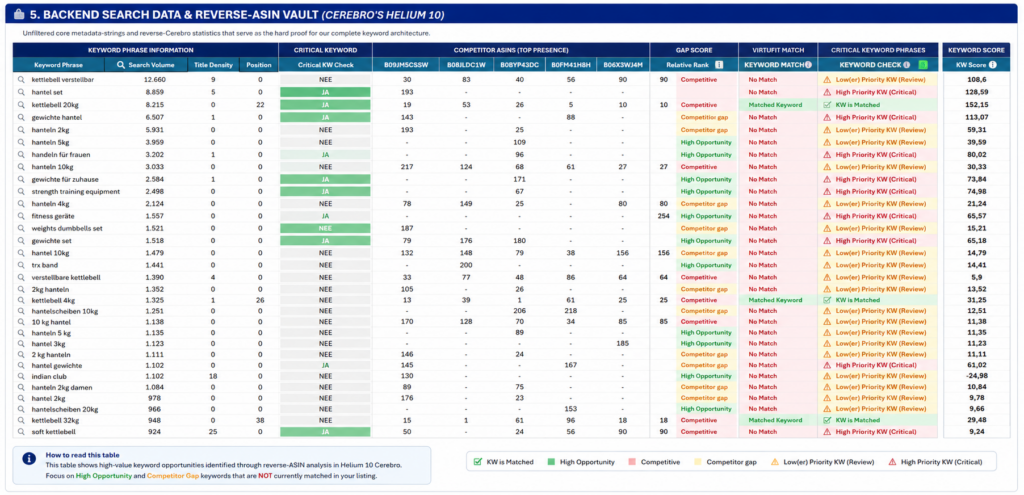Image resolution: width=1024 pixels, height=495 pixels.
Task: Open the Relative Rank info icon
Action: 718,65
